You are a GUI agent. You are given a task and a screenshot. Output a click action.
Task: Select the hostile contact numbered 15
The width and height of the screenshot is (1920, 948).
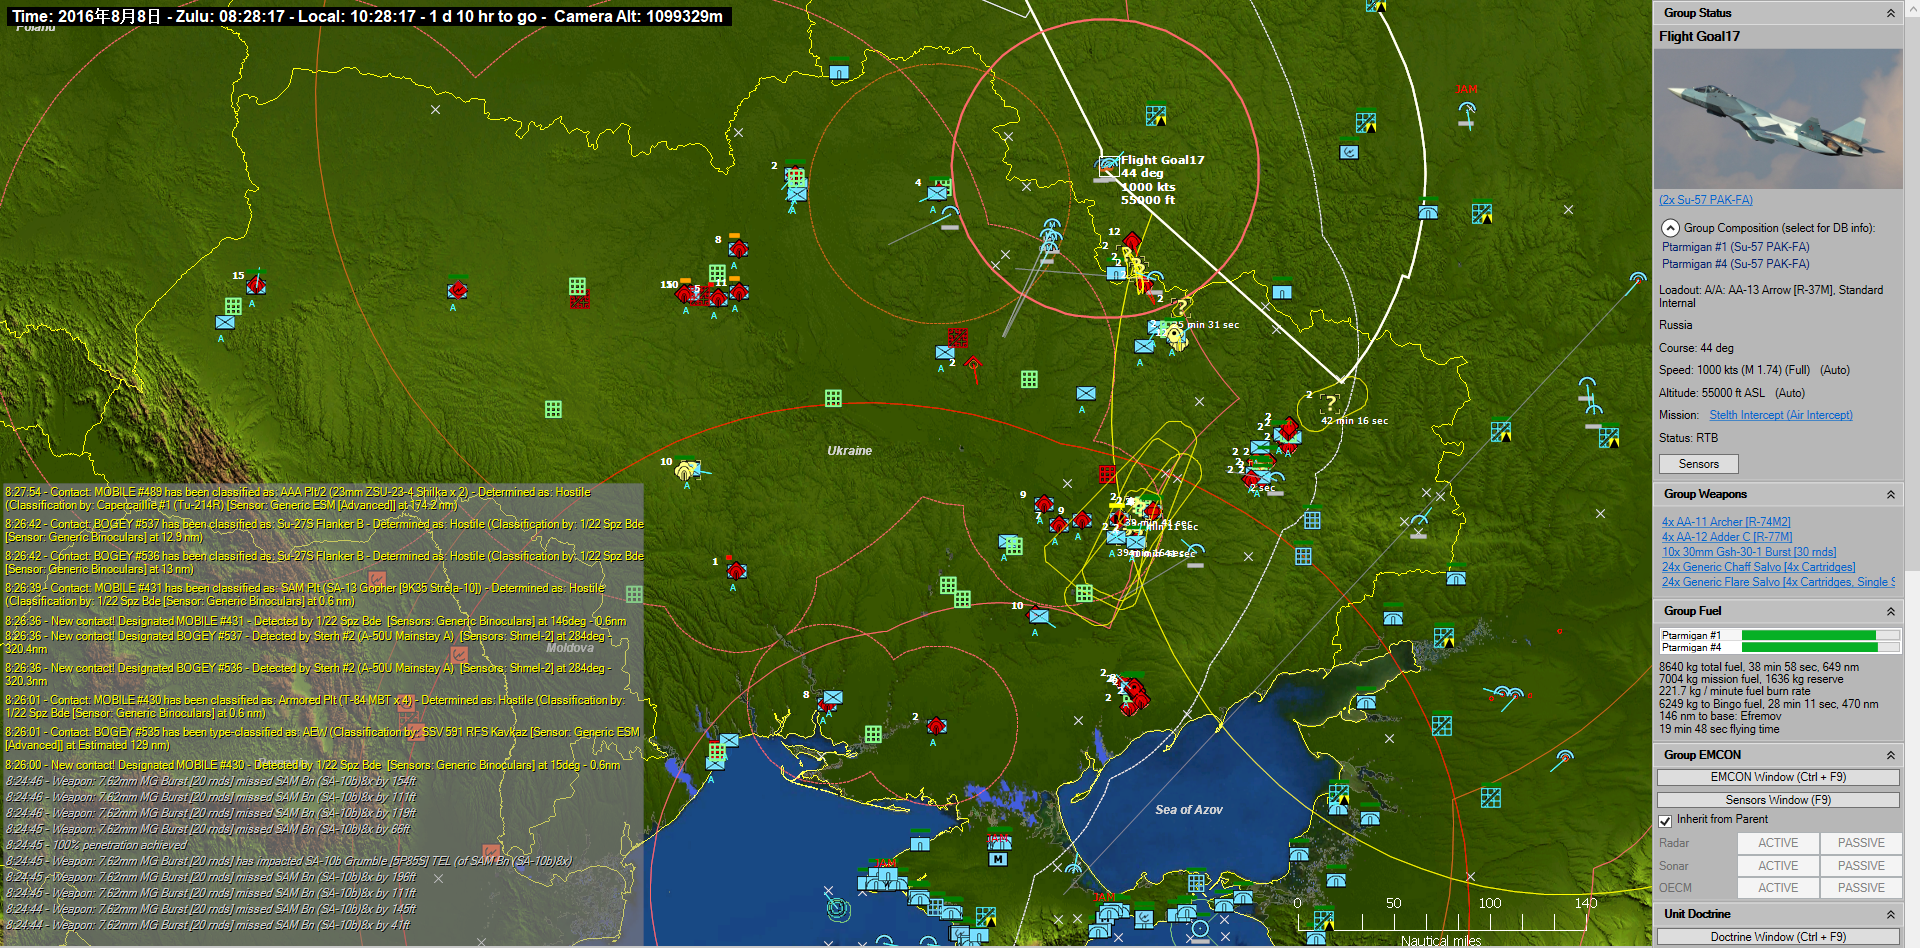point(256,285)
